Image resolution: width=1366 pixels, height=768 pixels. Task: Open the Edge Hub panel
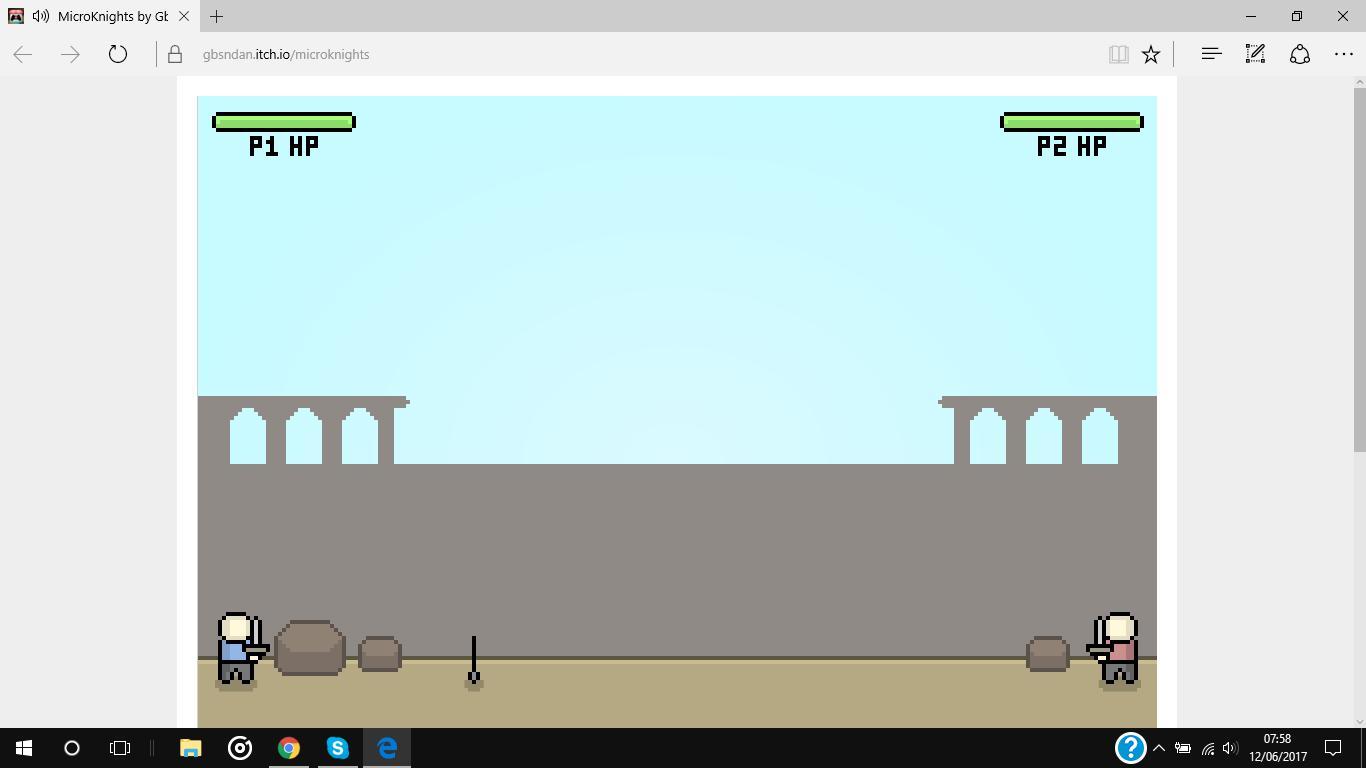click(x=1211, y=54)
